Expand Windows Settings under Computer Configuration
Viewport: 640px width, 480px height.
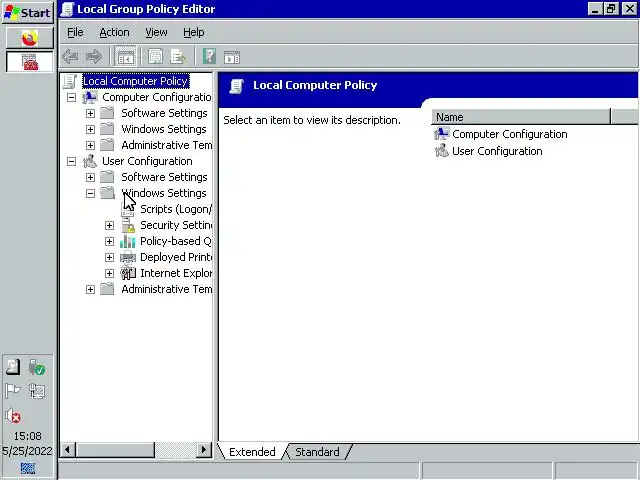pos(91,129)
